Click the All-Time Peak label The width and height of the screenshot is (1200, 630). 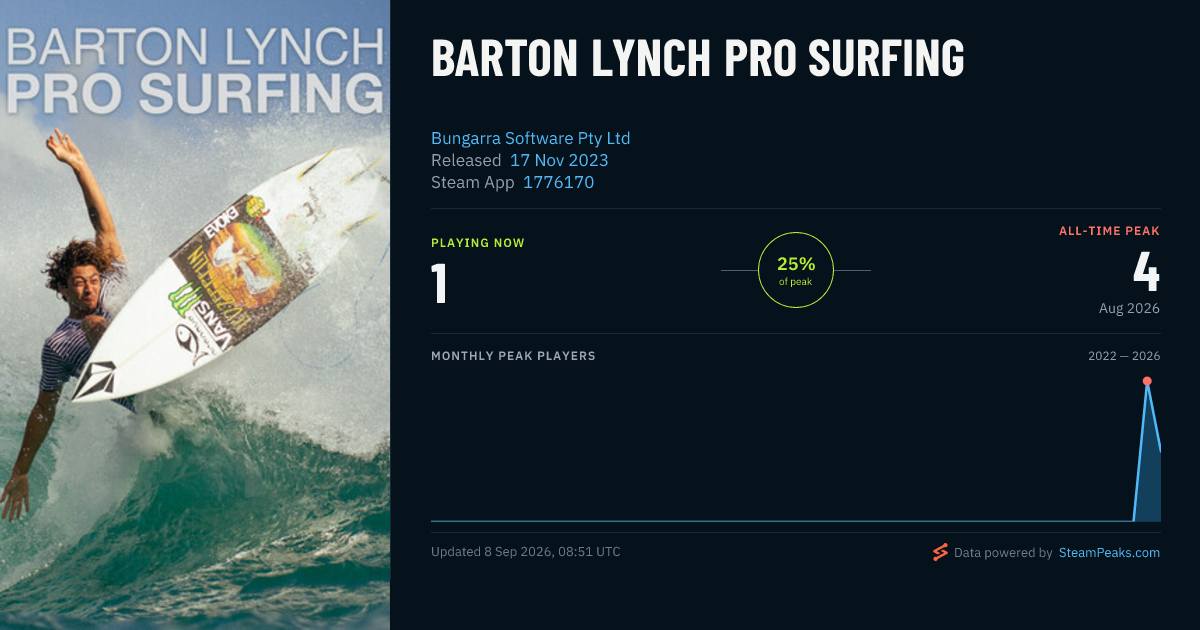tap(1109, 231)
